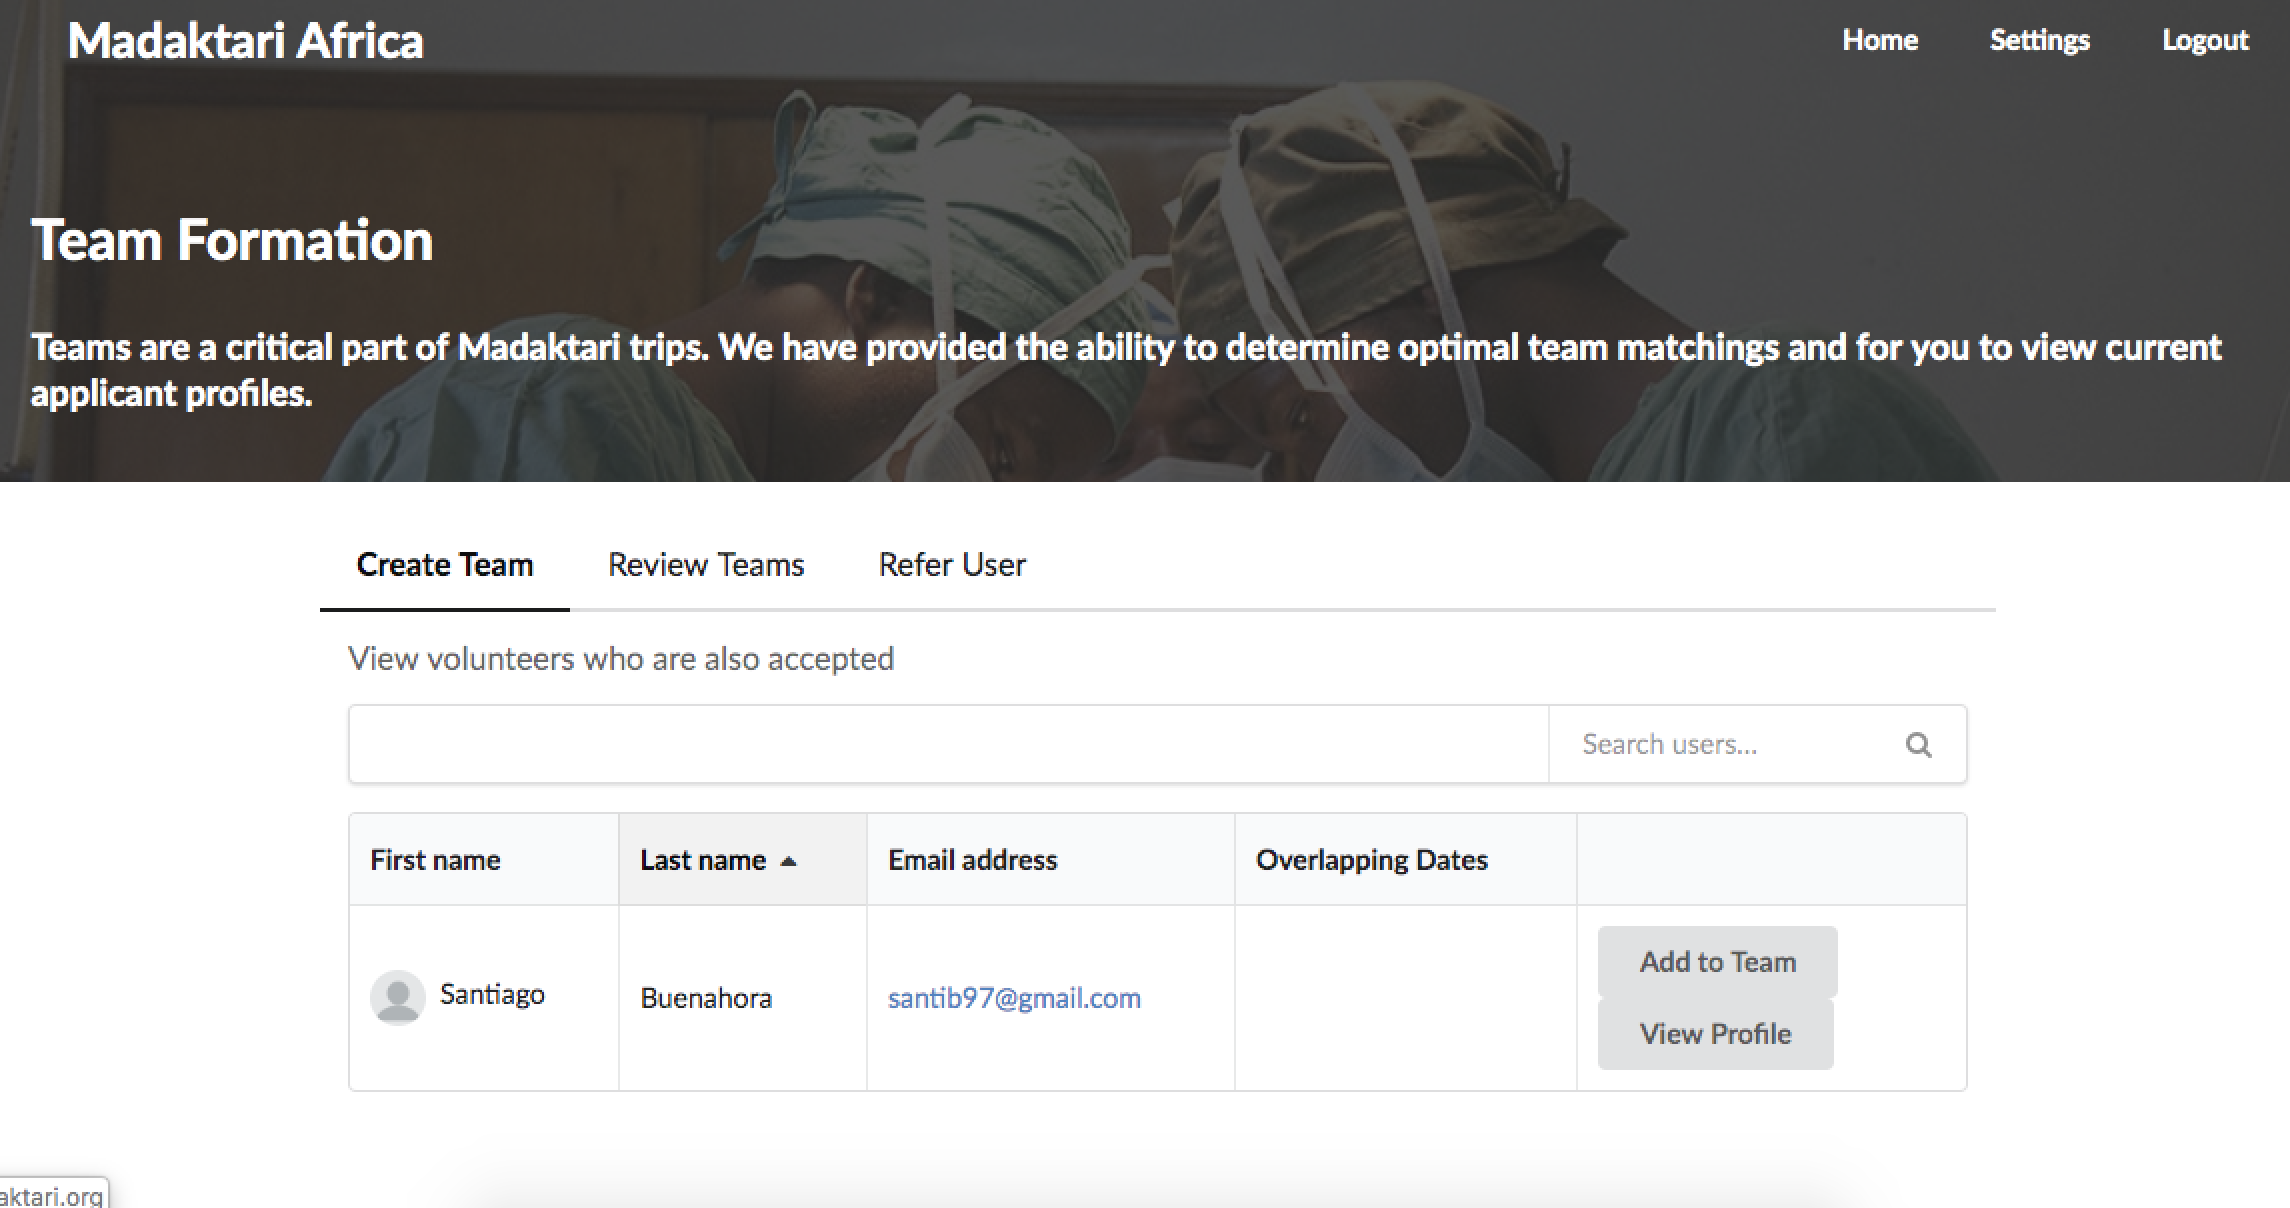Sort by the Last name column header

click(703, 860)
